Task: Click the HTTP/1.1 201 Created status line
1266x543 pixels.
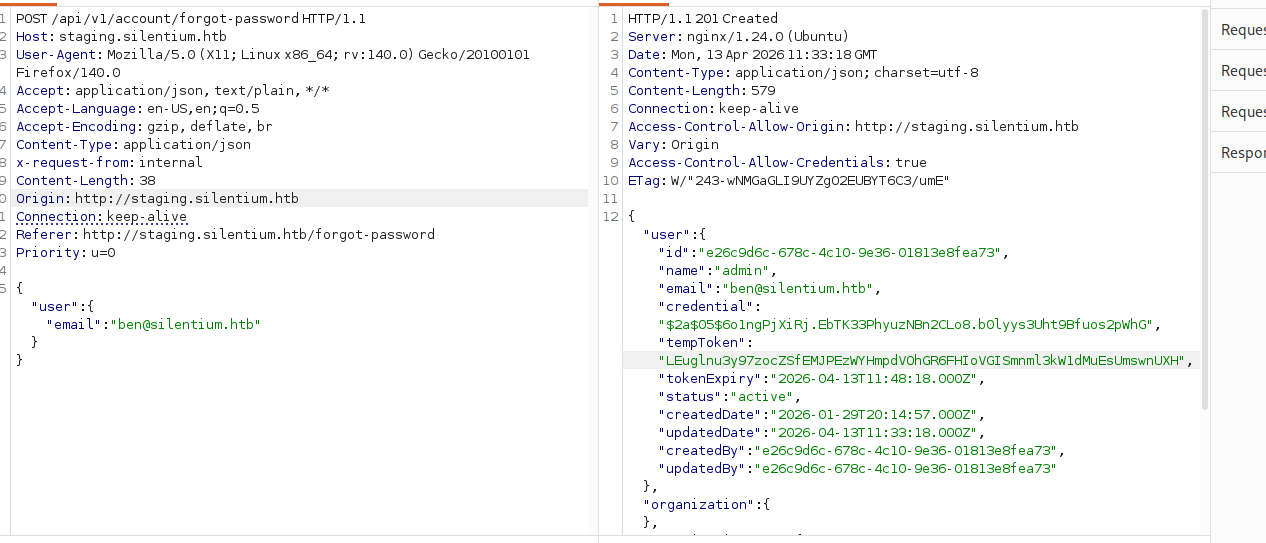Action: [702, 19]
